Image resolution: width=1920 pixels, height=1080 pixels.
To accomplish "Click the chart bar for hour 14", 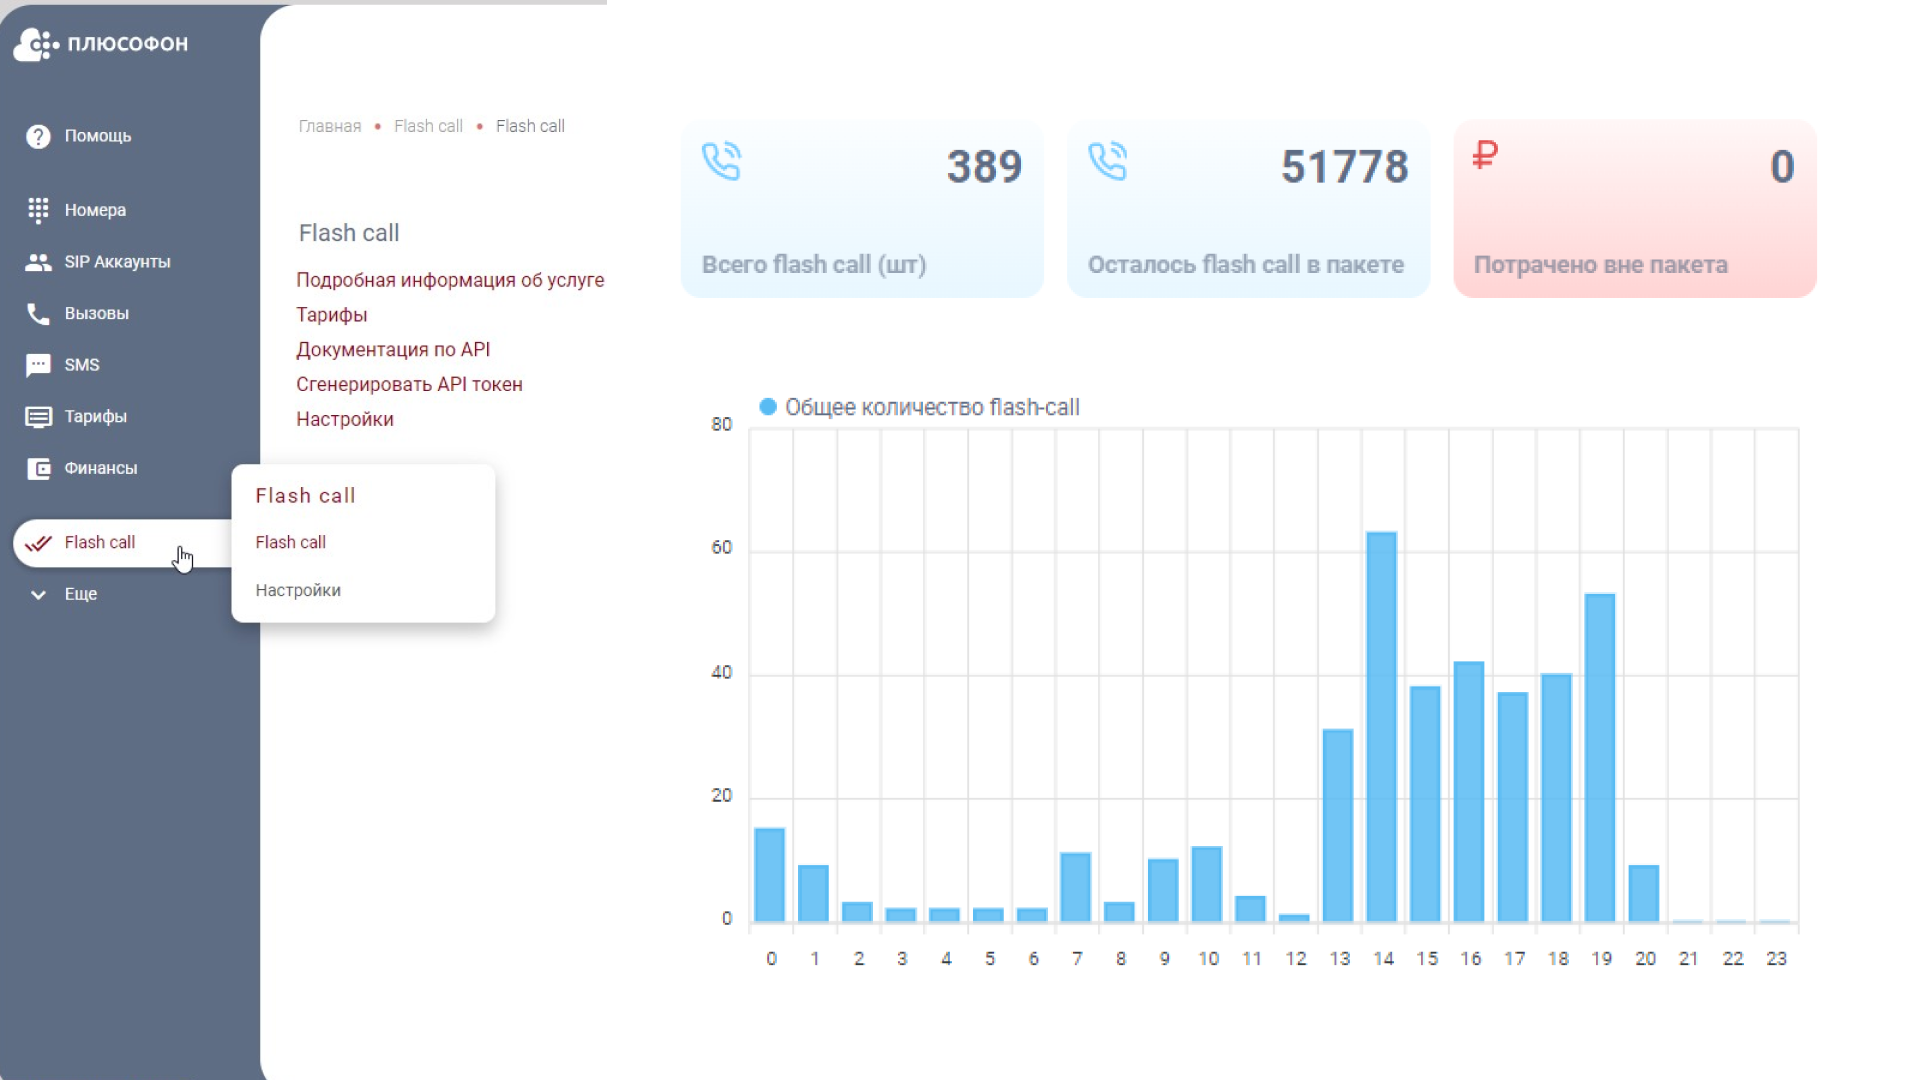I will (x=1382, y=726).
